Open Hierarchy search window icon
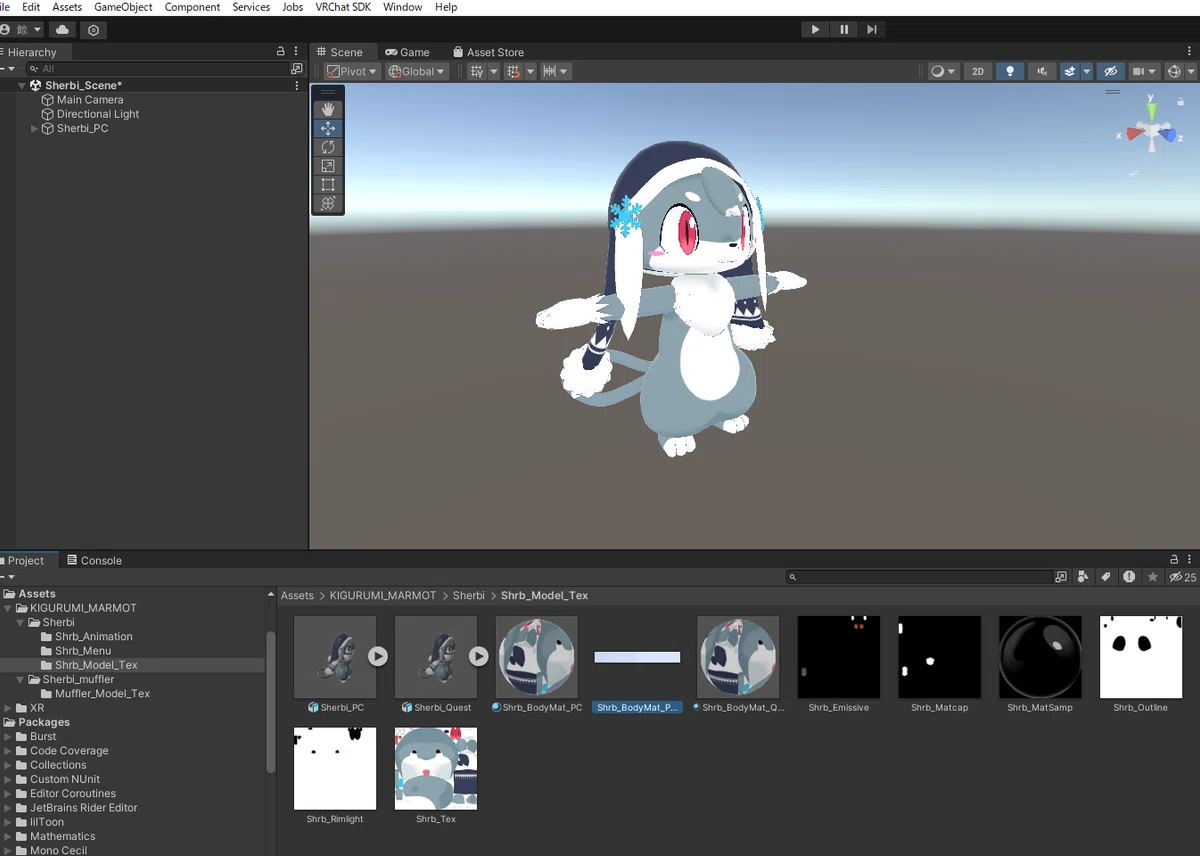Screen dimensions: 1200x856 [296, 69]
